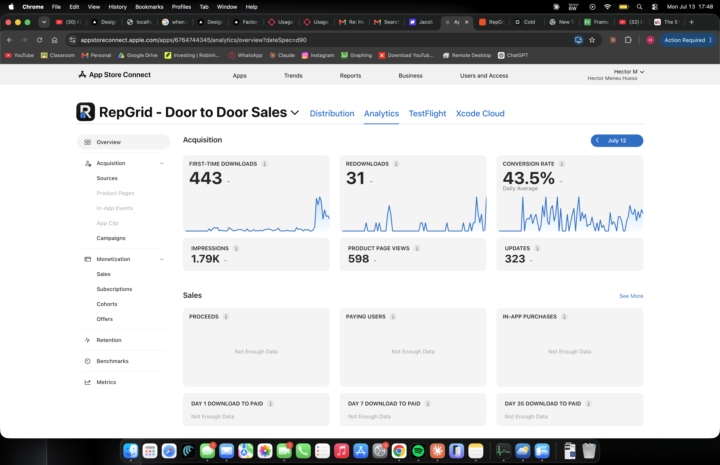Click info icon next to Impressions

click(236, 248)
